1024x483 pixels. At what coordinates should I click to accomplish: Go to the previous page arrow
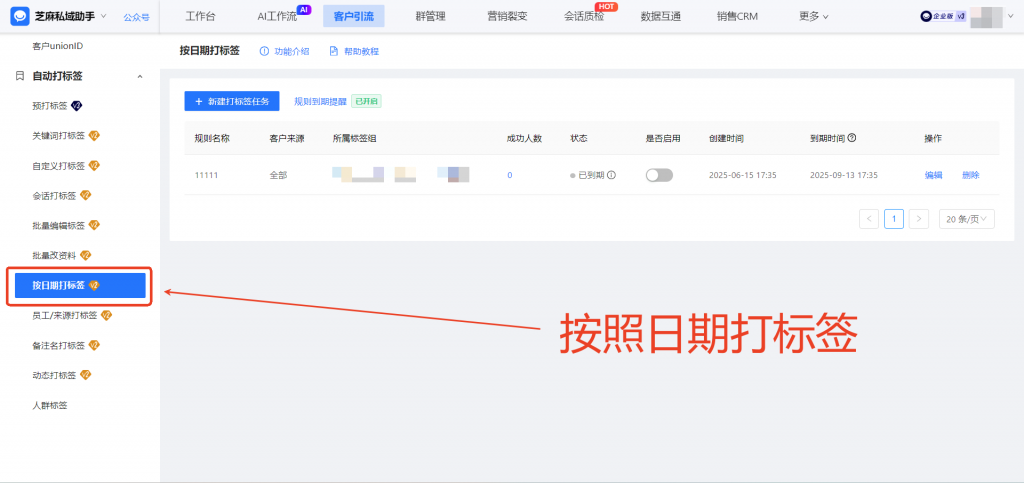point(869,219)
